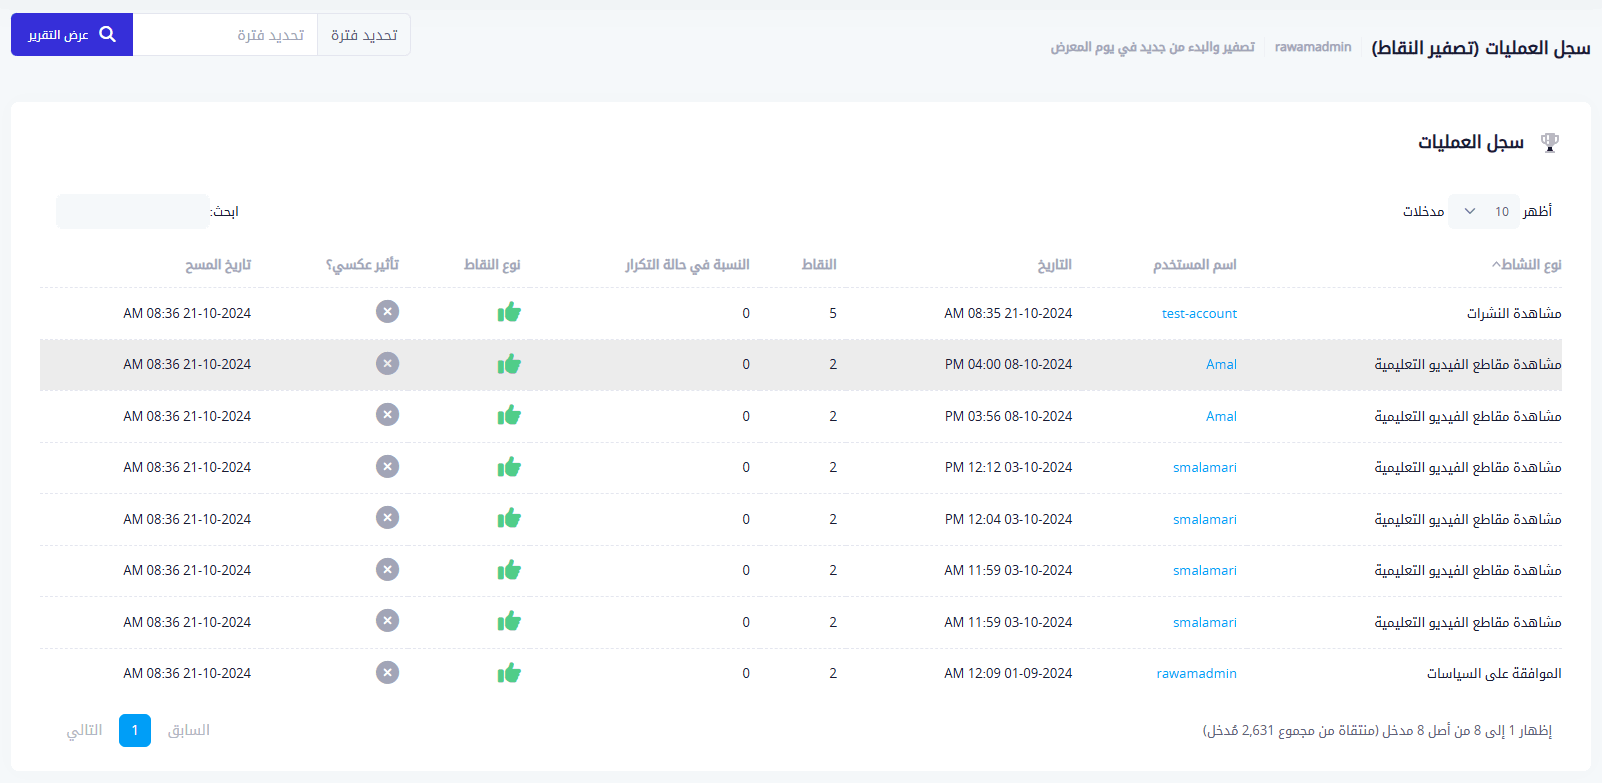This screenshot has width=1602, height=783.
Task: Click the السابق previous page button
Action: click(189, 731)
